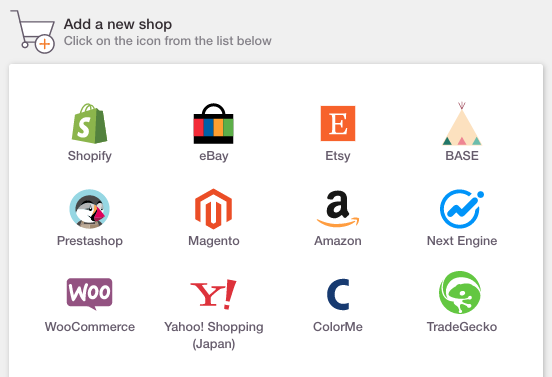Select the Magento hexagon logo

pyautogui.click(x=213, y=209)
